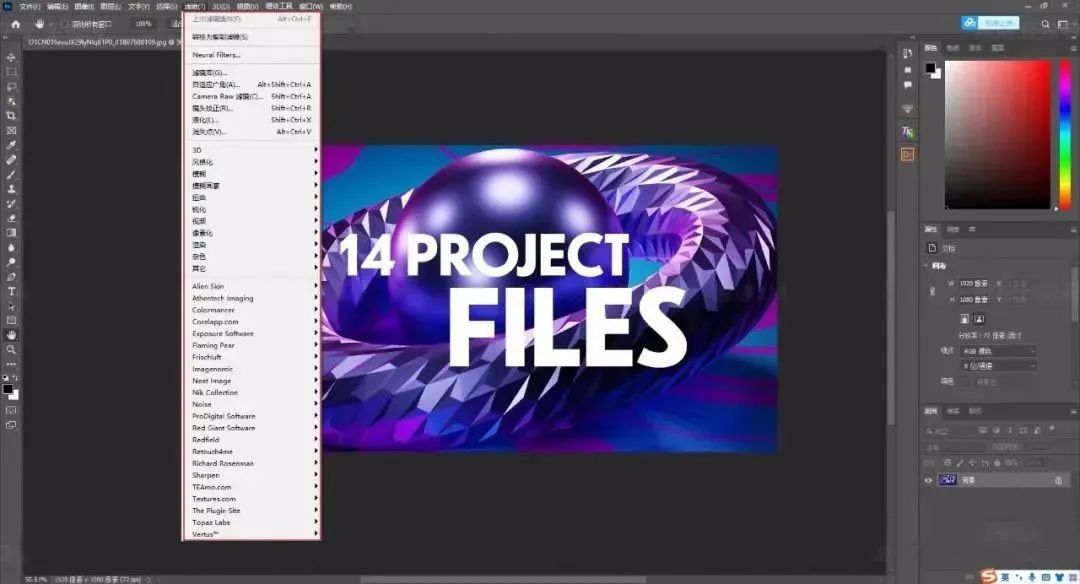The image size is (1080, 584).
Task: Select the Crop tool
Action: click(11, 116)
